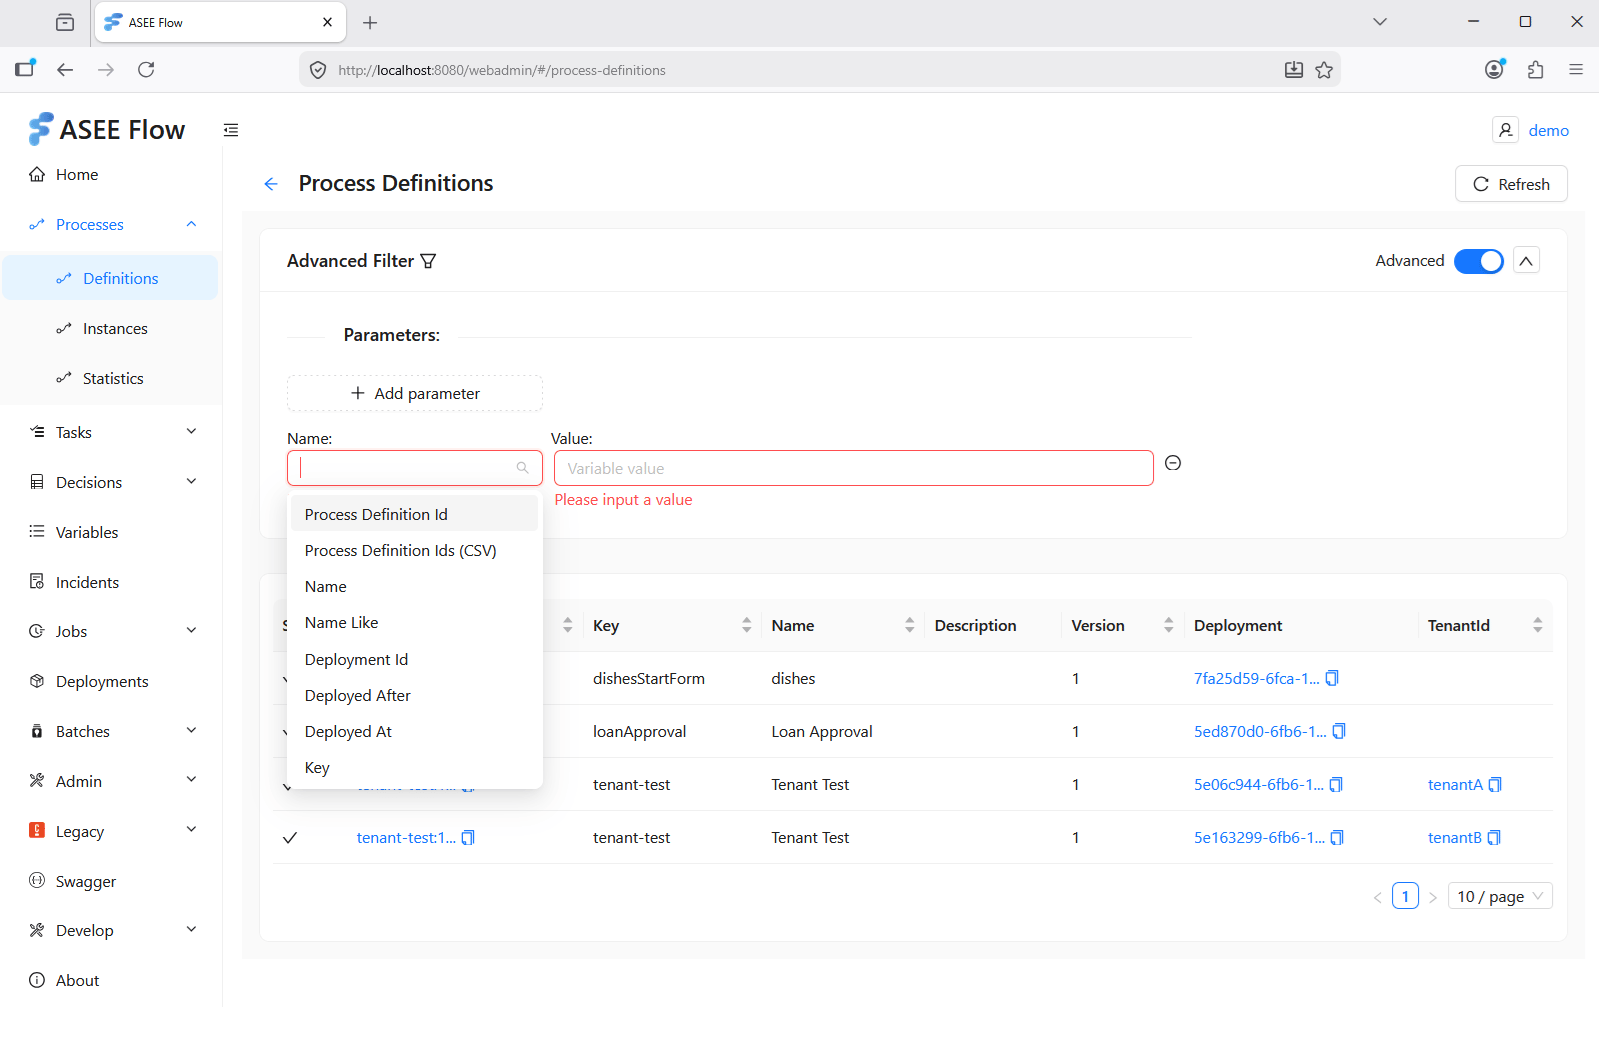The height and width of the screenshot is (1060, 1599).
Task: Copy deployment id 5e06c944-6fb6-1...
Action: tap(1336, 784)
